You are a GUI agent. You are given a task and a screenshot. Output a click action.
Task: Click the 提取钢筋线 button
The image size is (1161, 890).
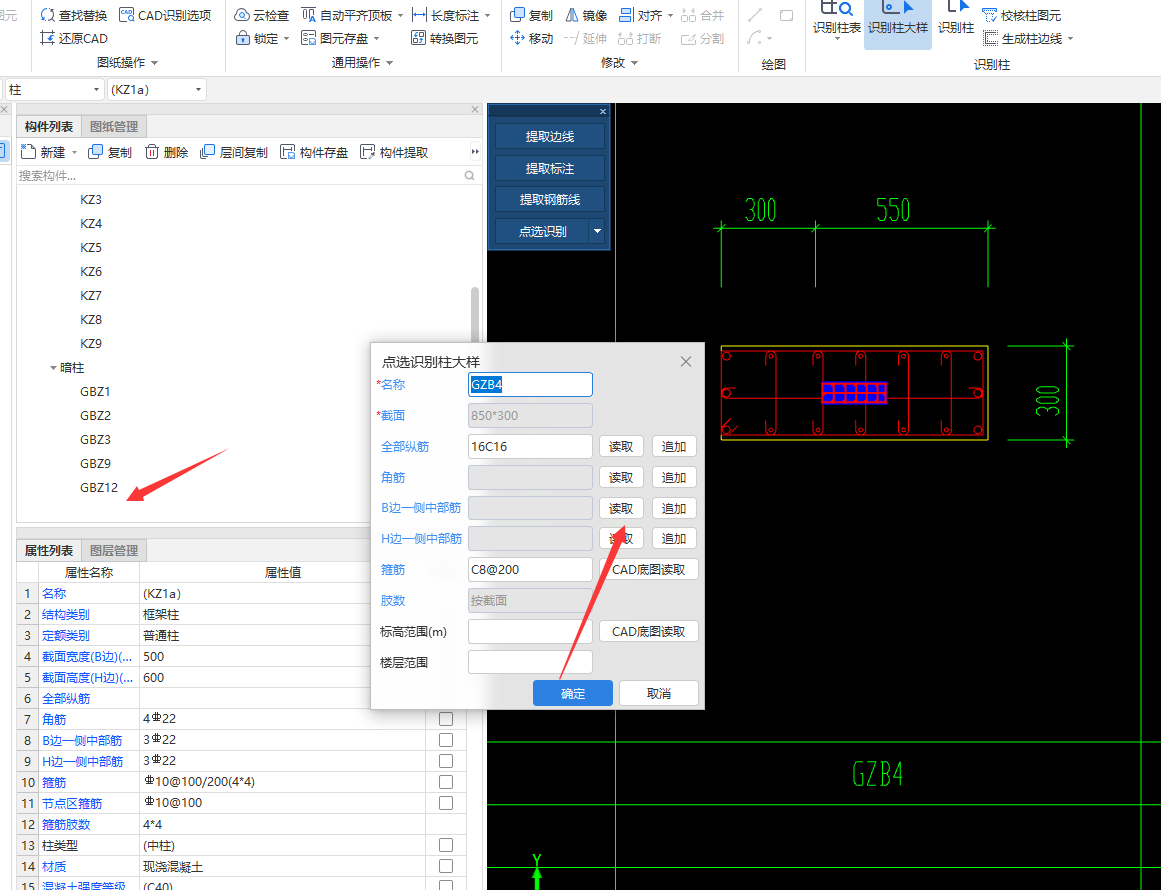[x=549, y=199]
